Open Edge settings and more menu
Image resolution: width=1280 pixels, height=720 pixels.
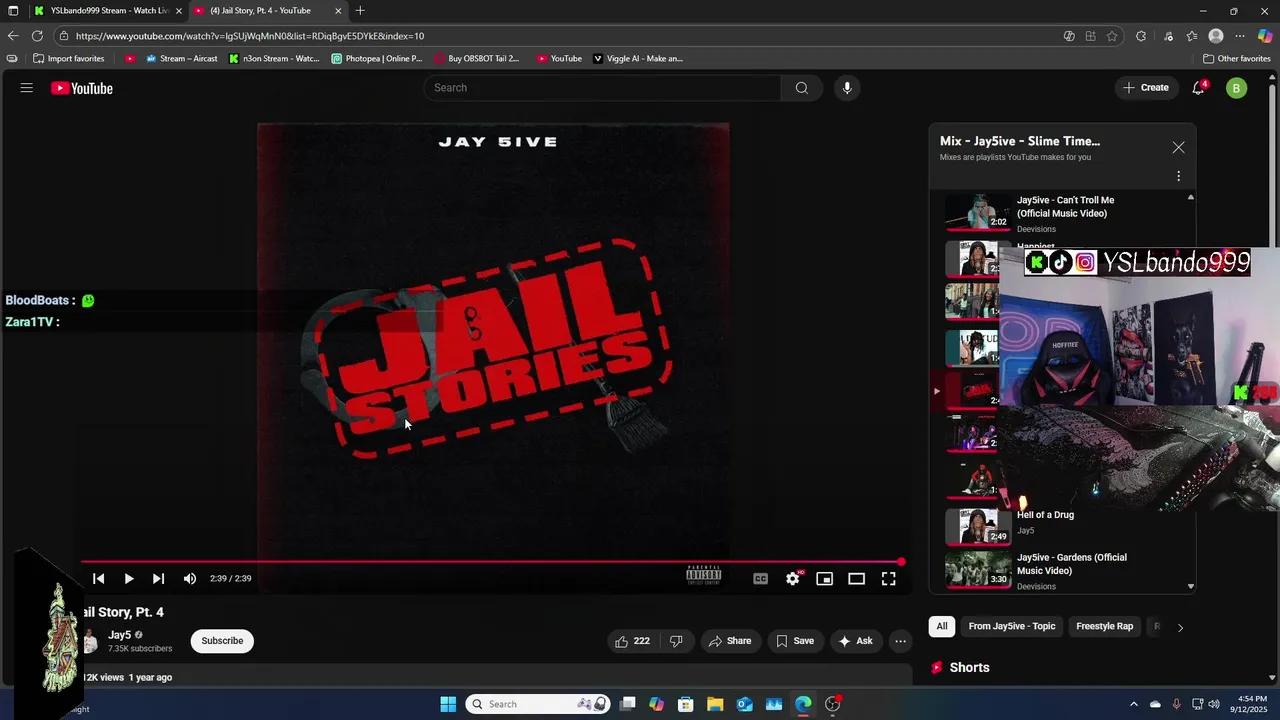coord(1240,36)
